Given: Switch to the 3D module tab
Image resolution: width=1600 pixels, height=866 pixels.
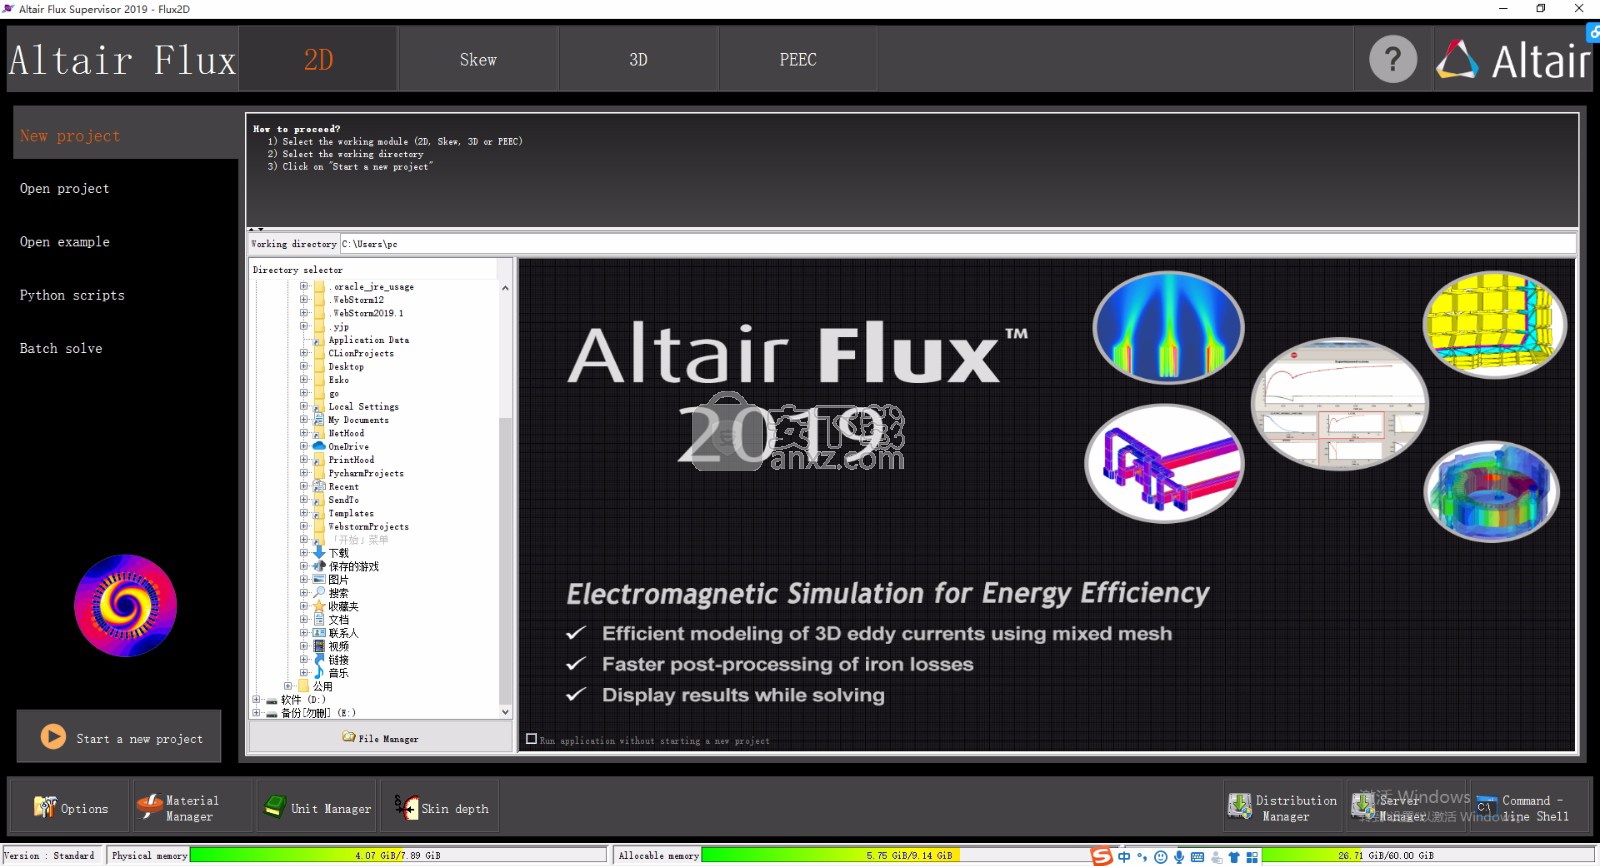Looking at the screenshot, I should [x=638, y=59].
